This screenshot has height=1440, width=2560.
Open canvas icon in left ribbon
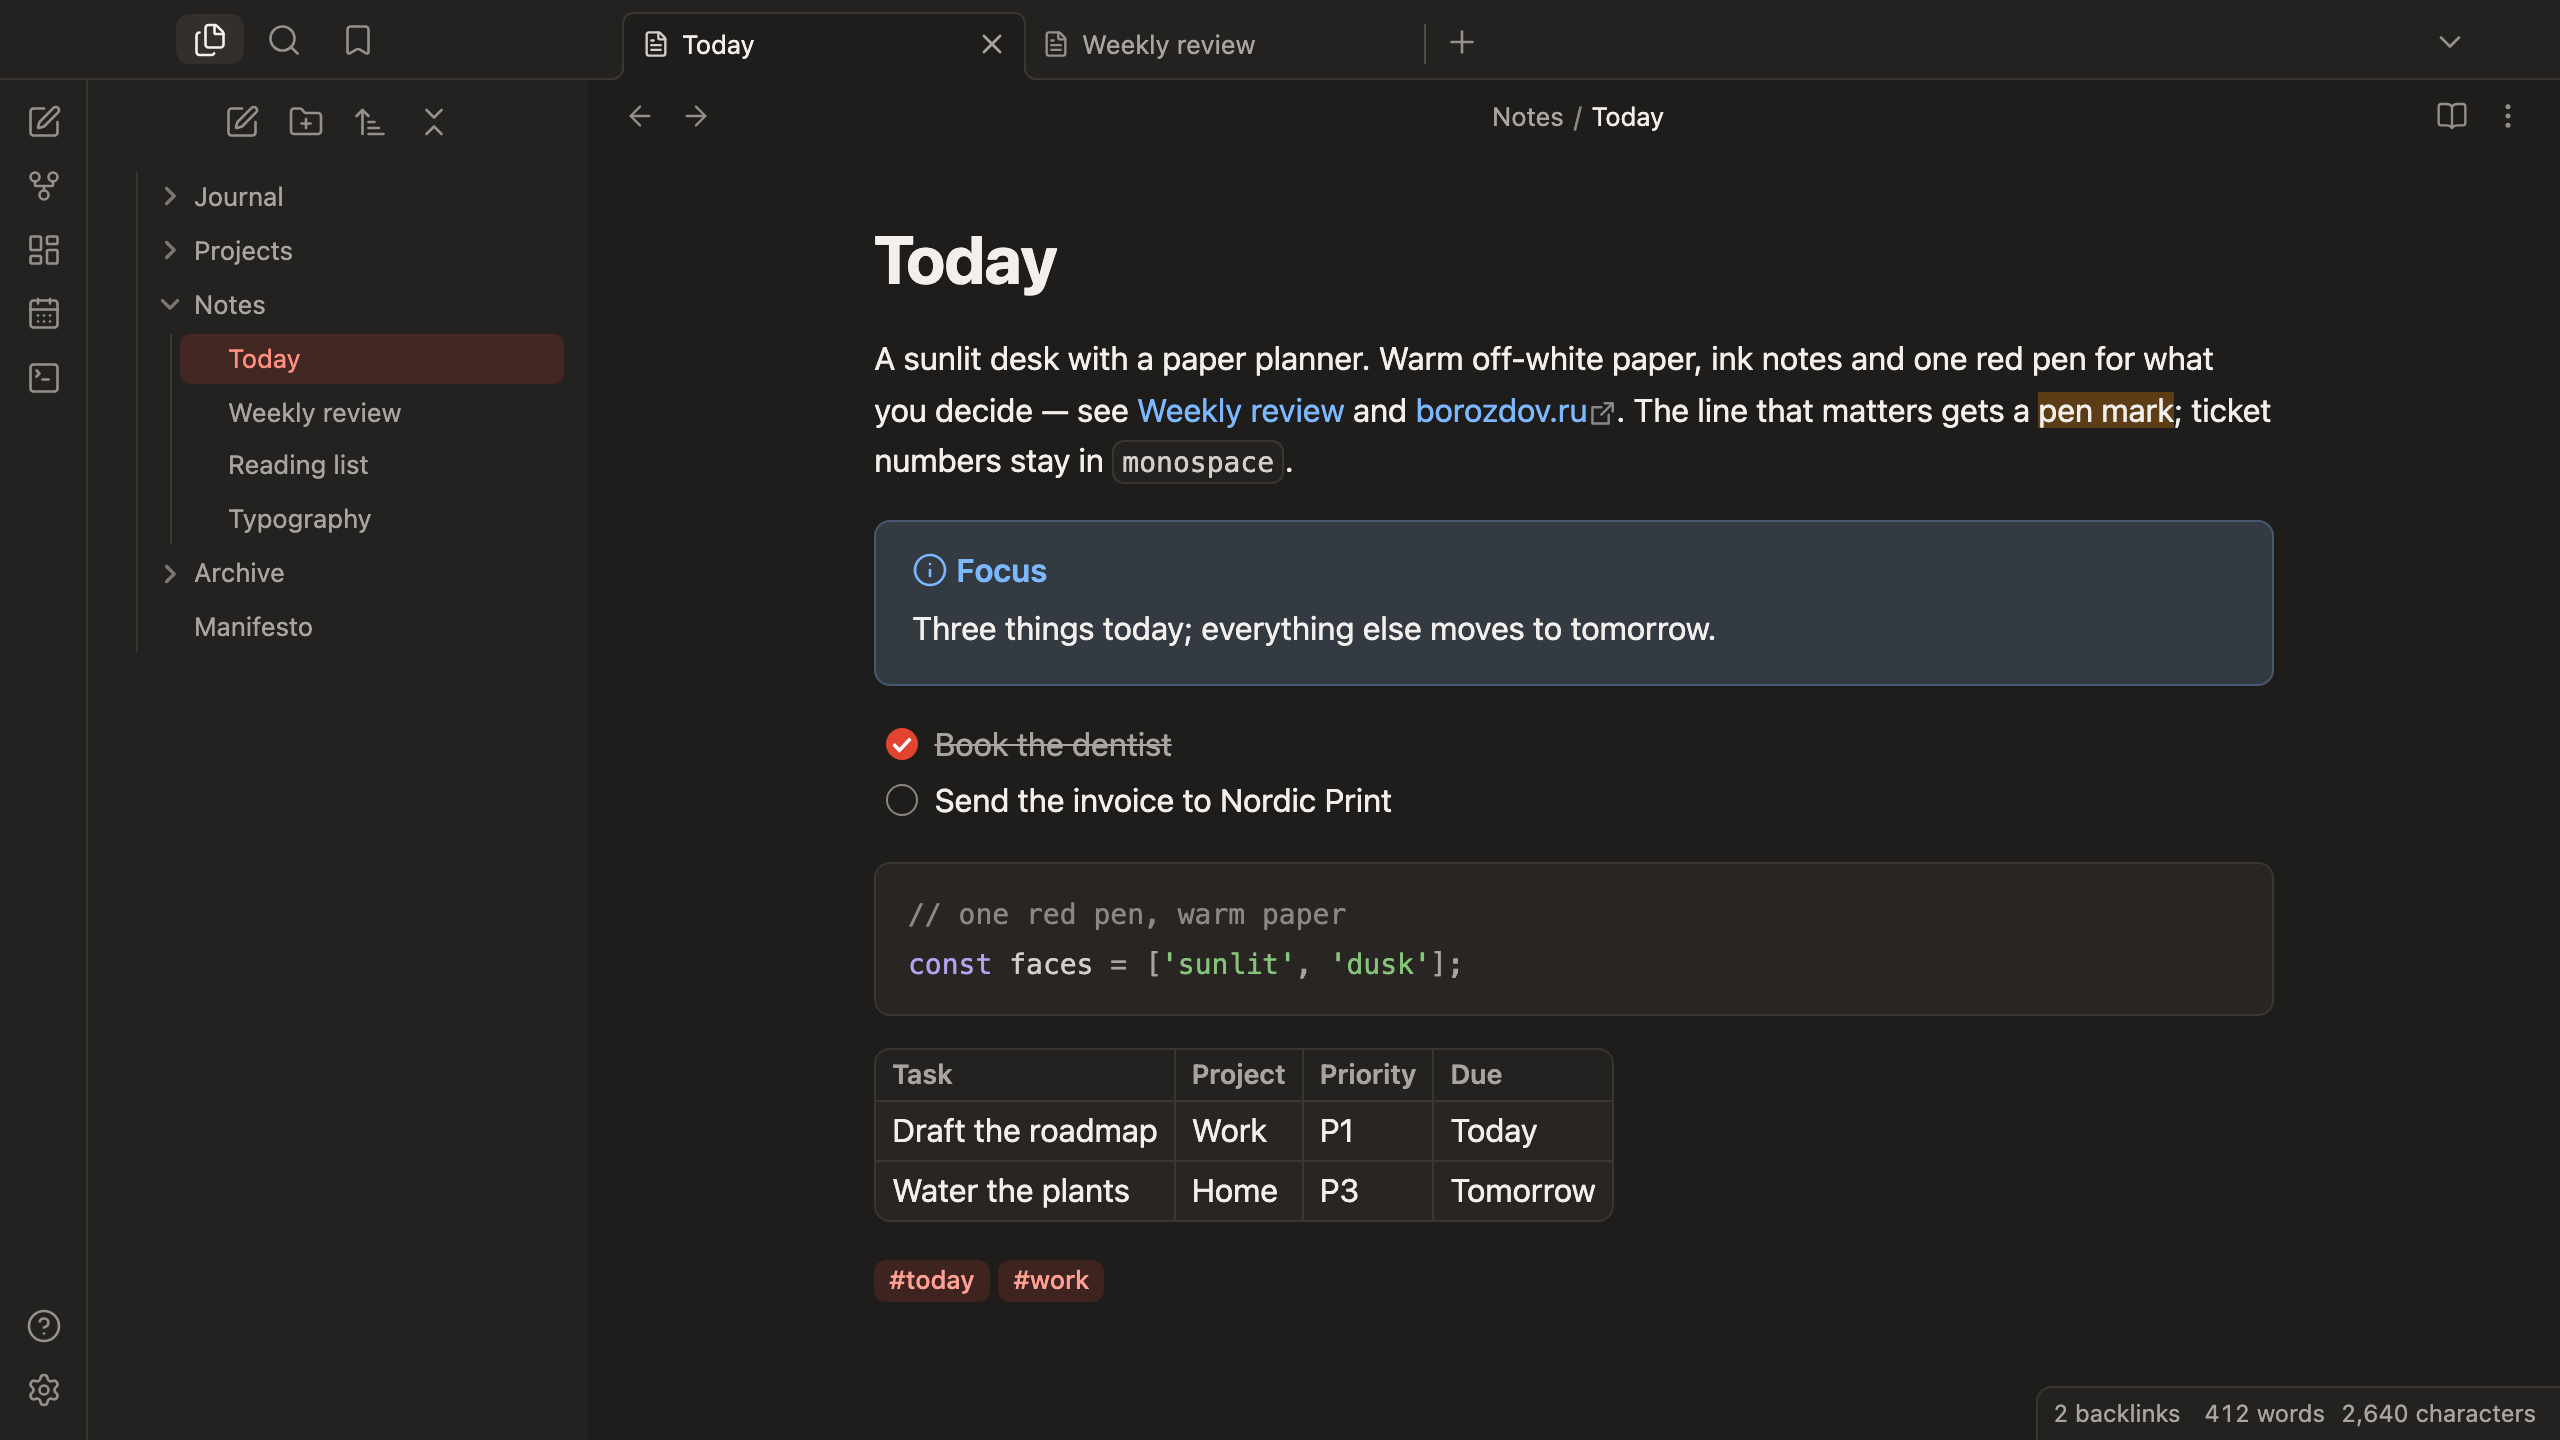44,250
